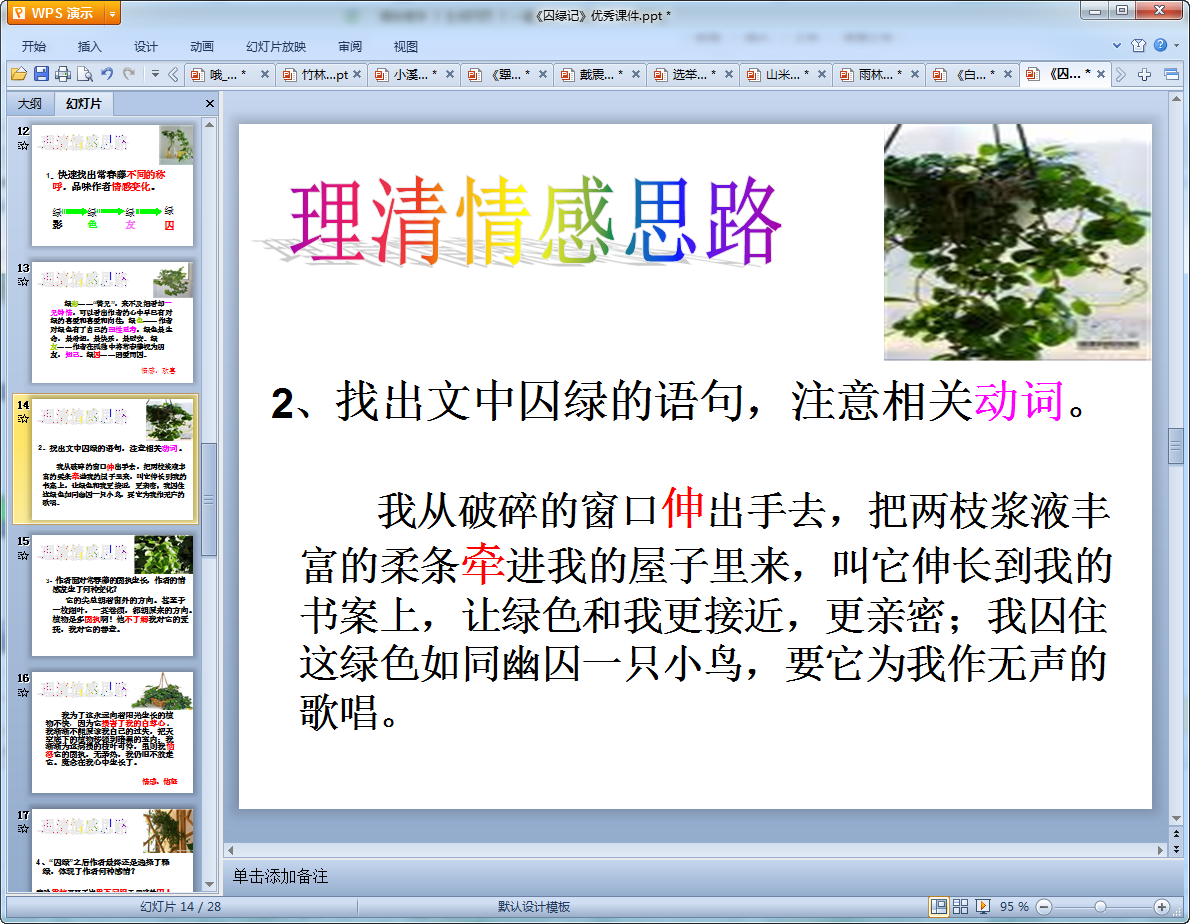Click the 95 % zoom level

1014,907
